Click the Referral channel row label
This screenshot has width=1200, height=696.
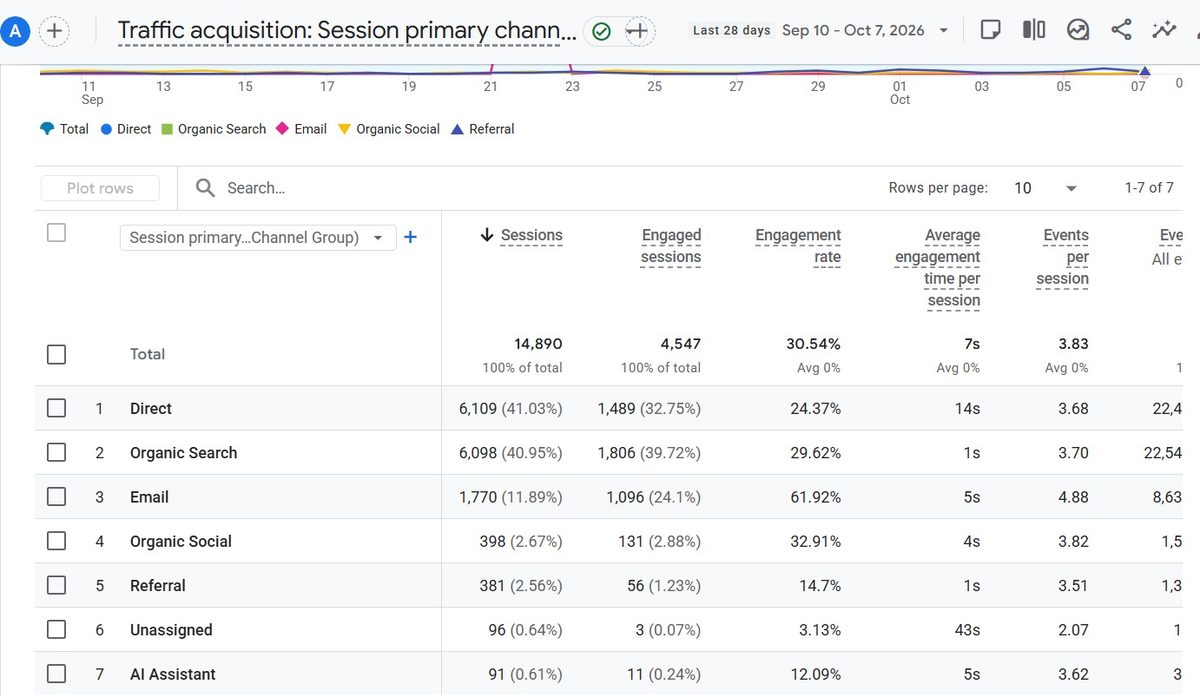pos(158,585)
